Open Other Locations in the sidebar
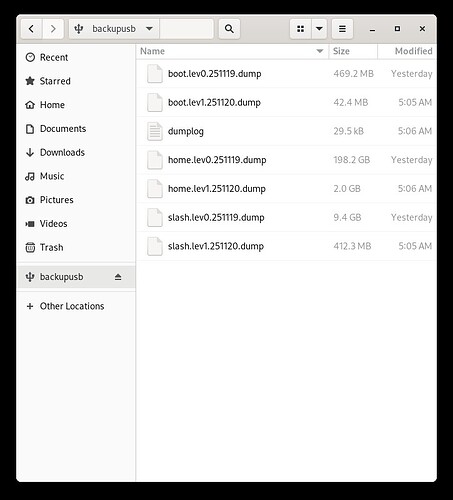The width and height of the screenshot is (453, 500). (x=76, y=306)
